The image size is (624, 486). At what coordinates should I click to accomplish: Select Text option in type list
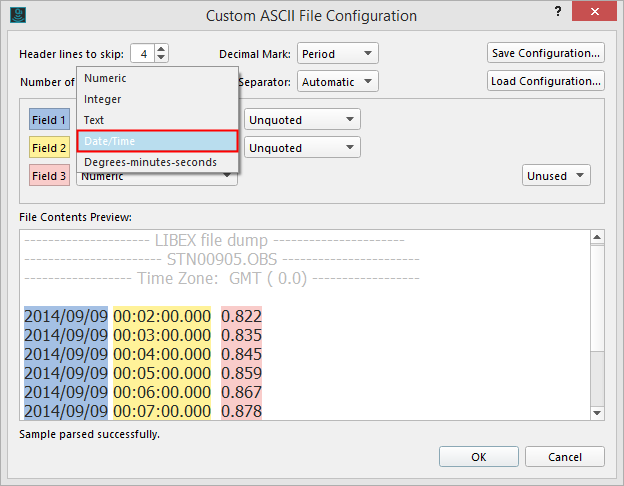pos(157,120)
